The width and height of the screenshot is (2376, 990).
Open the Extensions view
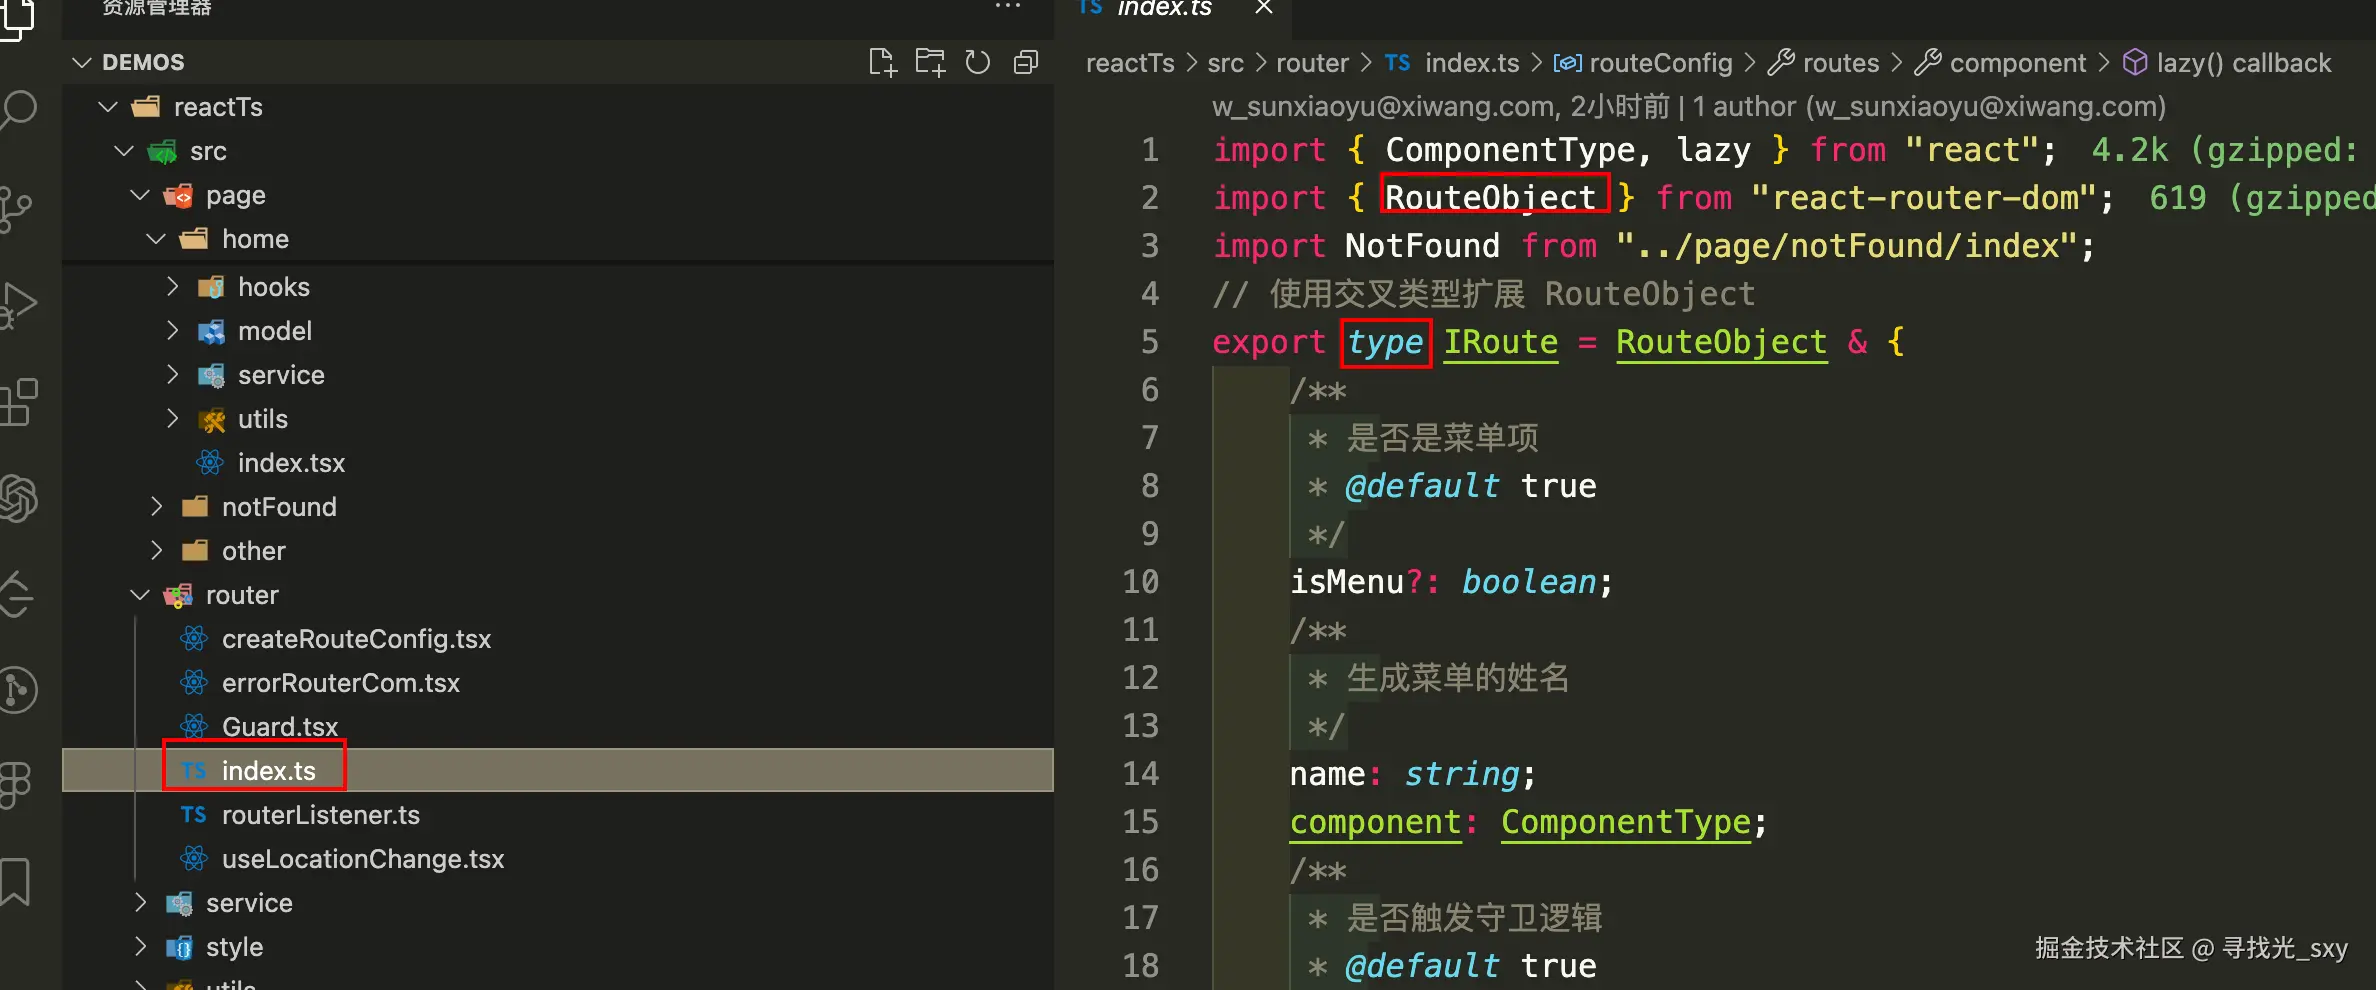18,402
